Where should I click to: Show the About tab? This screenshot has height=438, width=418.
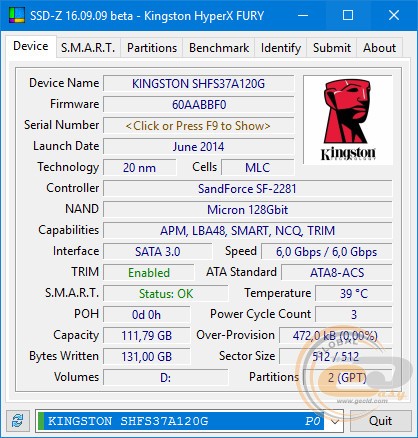click(380, 48)
